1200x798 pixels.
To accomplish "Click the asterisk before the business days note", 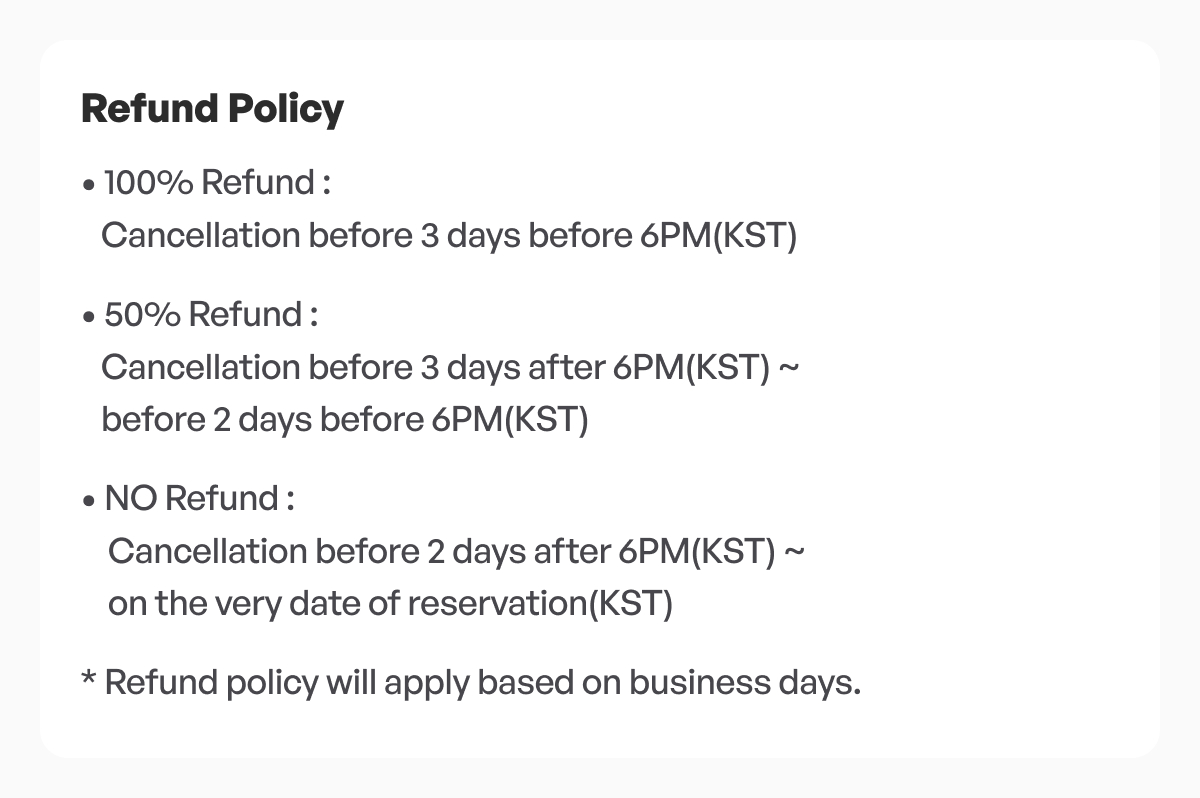I will (88, 678).
